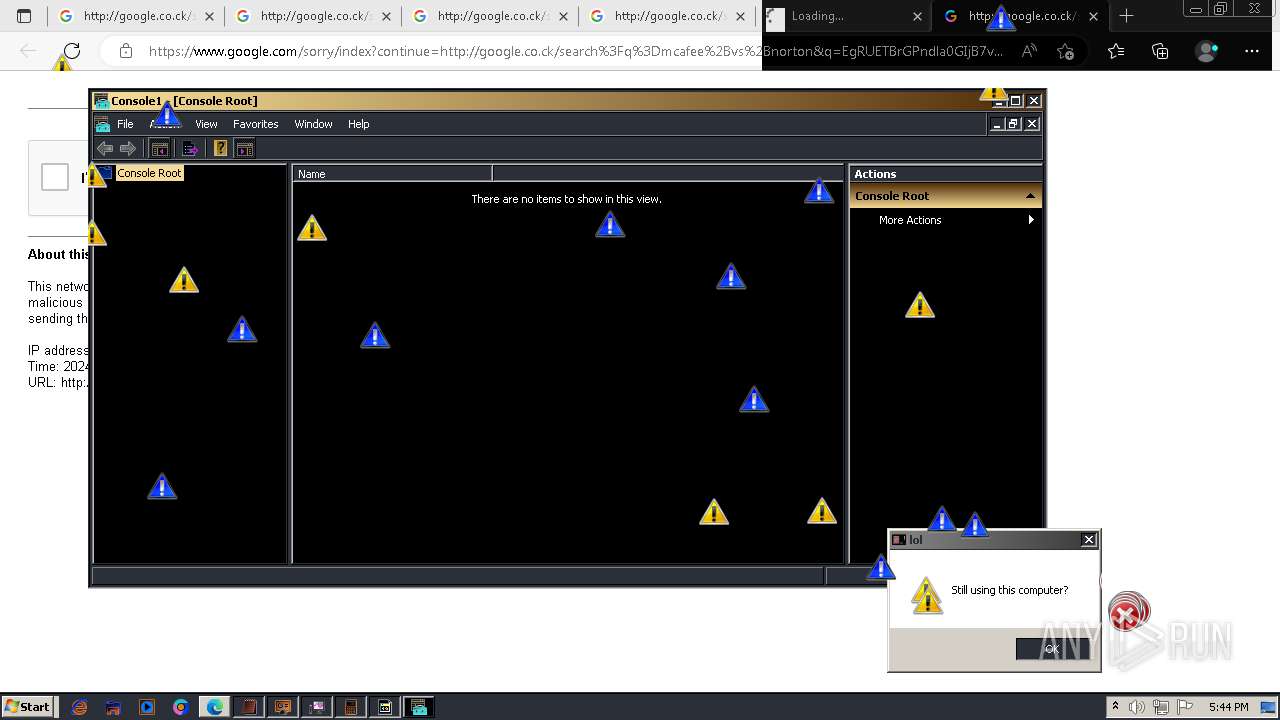Open Windows Media Player from taskbar
Screen dimensions: 1280x720
(x=147, y=707)
